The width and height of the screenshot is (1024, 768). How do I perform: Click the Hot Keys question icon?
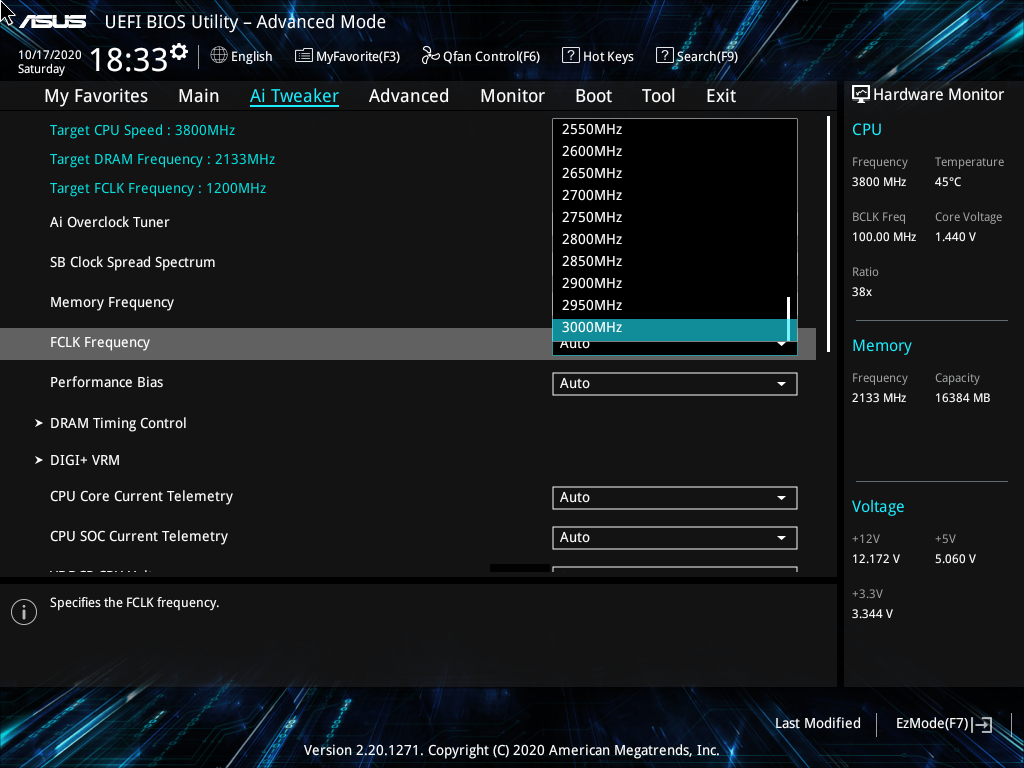[x=570, y=56]
